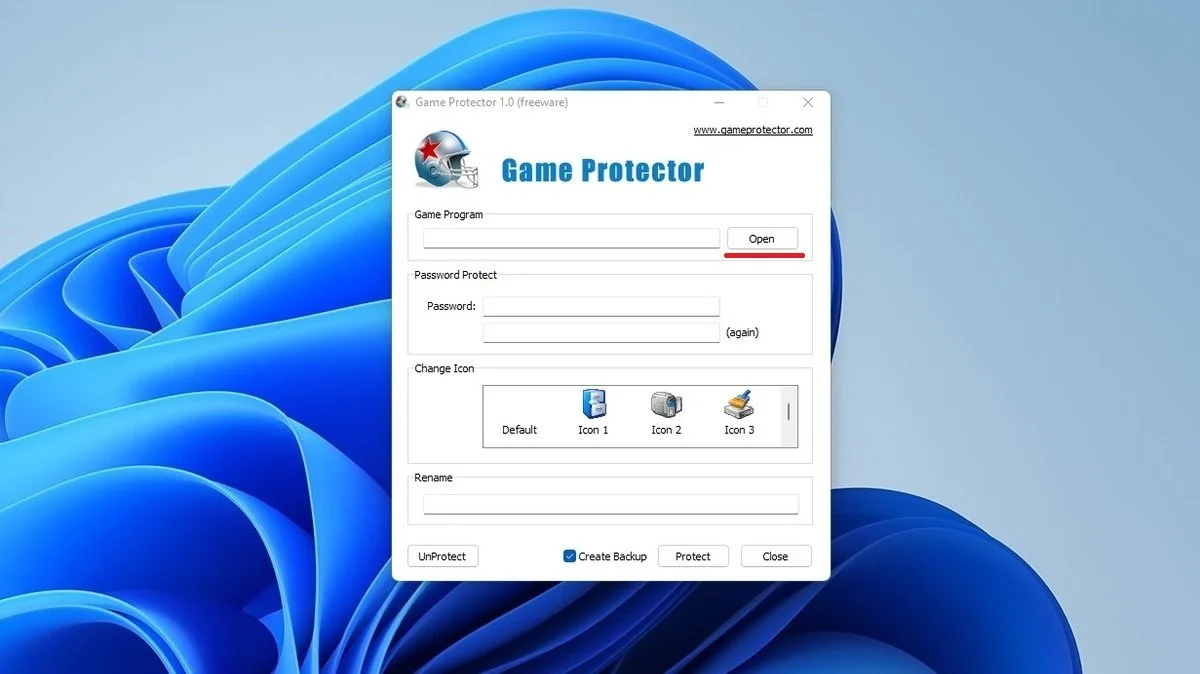This screenshot has height=674, width=1200.
Task: Click the Close button at bottom
Action: pos(776,556)
